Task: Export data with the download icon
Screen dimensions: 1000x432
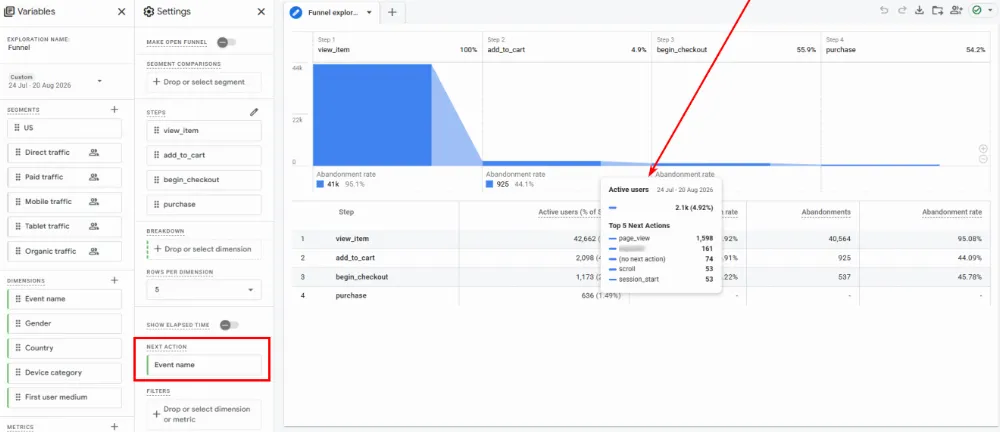Action: point(919,11)
